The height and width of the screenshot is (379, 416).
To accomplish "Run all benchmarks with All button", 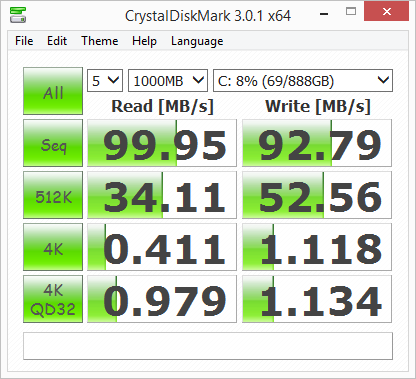I will coord(53,91).
